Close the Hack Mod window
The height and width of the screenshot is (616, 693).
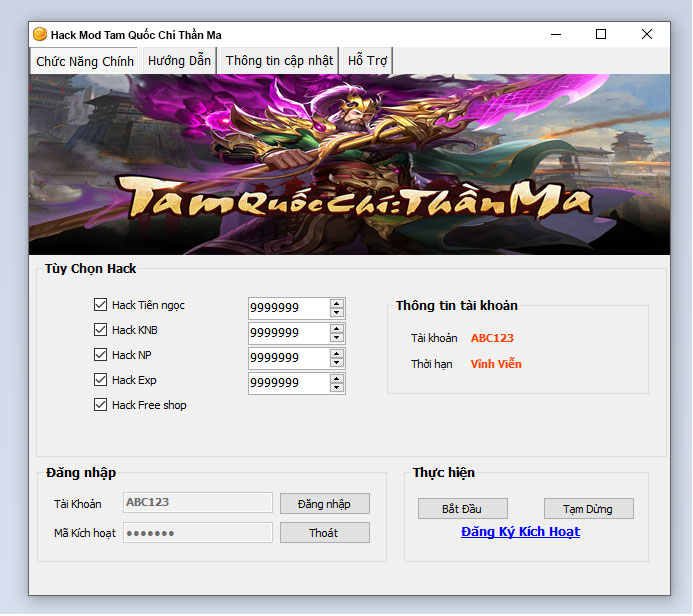(647, 34)
